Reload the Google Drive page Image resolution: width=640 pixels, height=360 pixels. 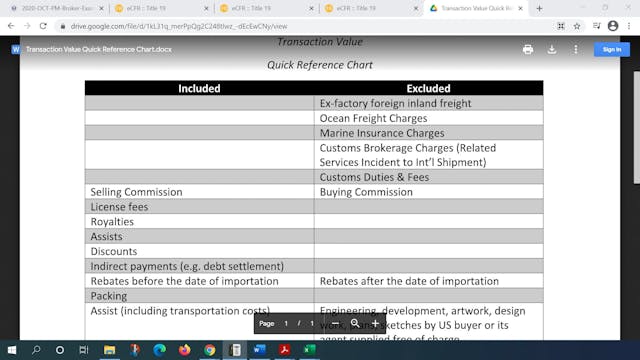click(43, 26)
